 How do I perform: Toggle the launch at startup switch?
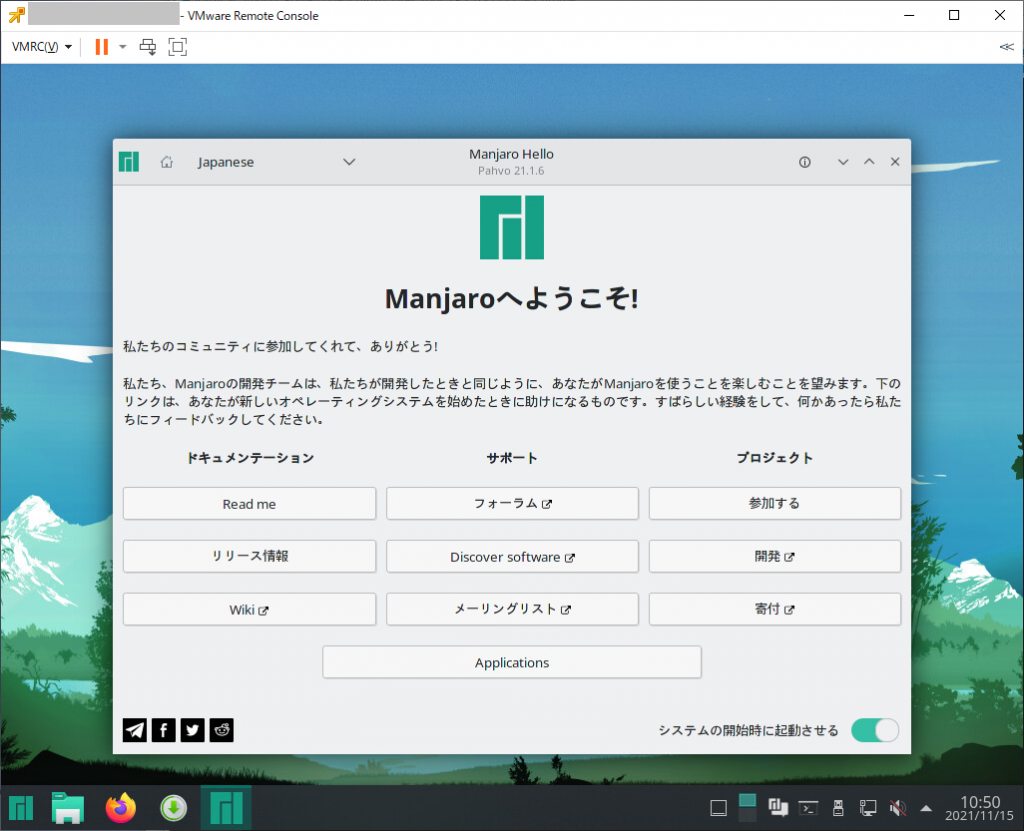(x=874, y=730)
